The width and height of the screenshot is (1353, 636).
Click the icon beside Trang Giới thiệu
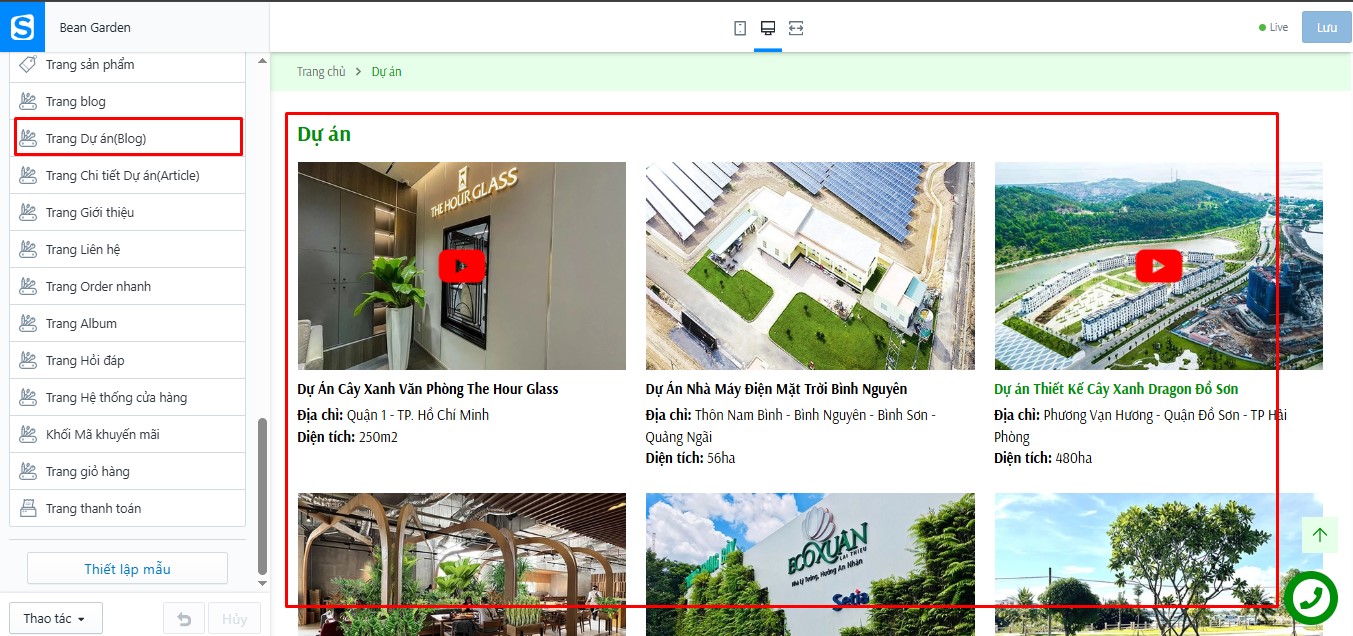pos(29,212)
